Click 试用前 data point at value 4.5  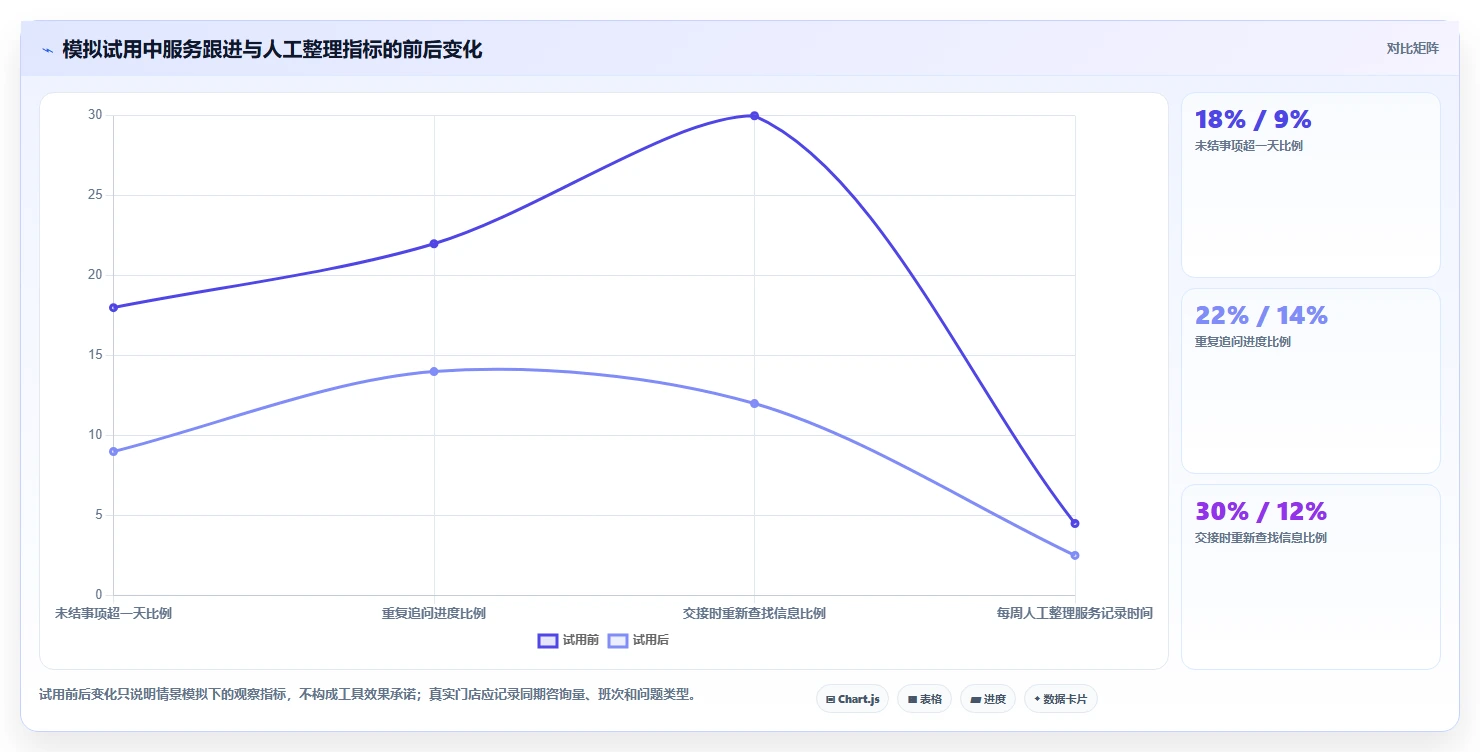(x=1075, y=523)
